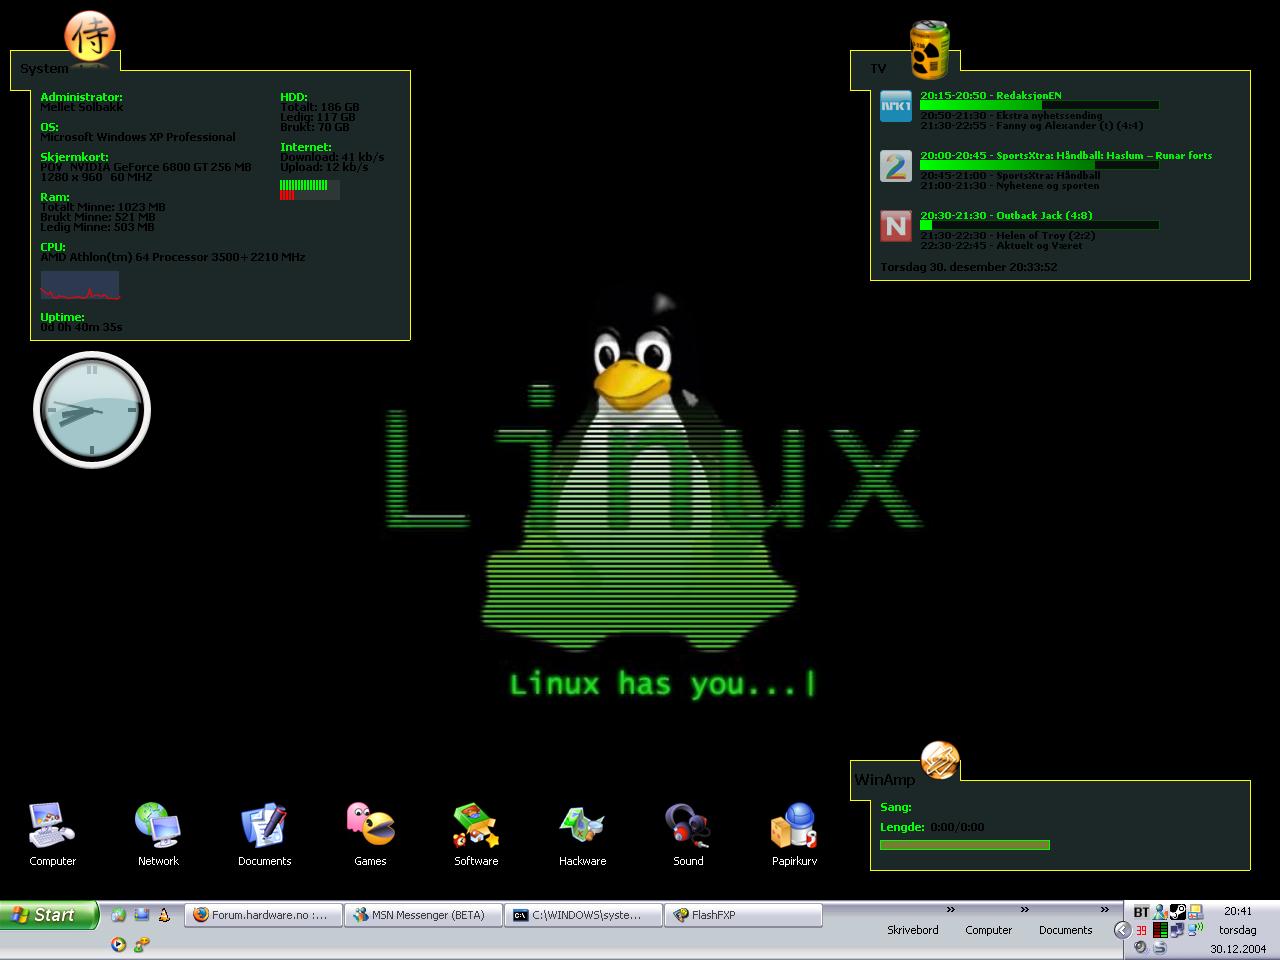
Task: Click the System widget title
Action: coord(44,69)
